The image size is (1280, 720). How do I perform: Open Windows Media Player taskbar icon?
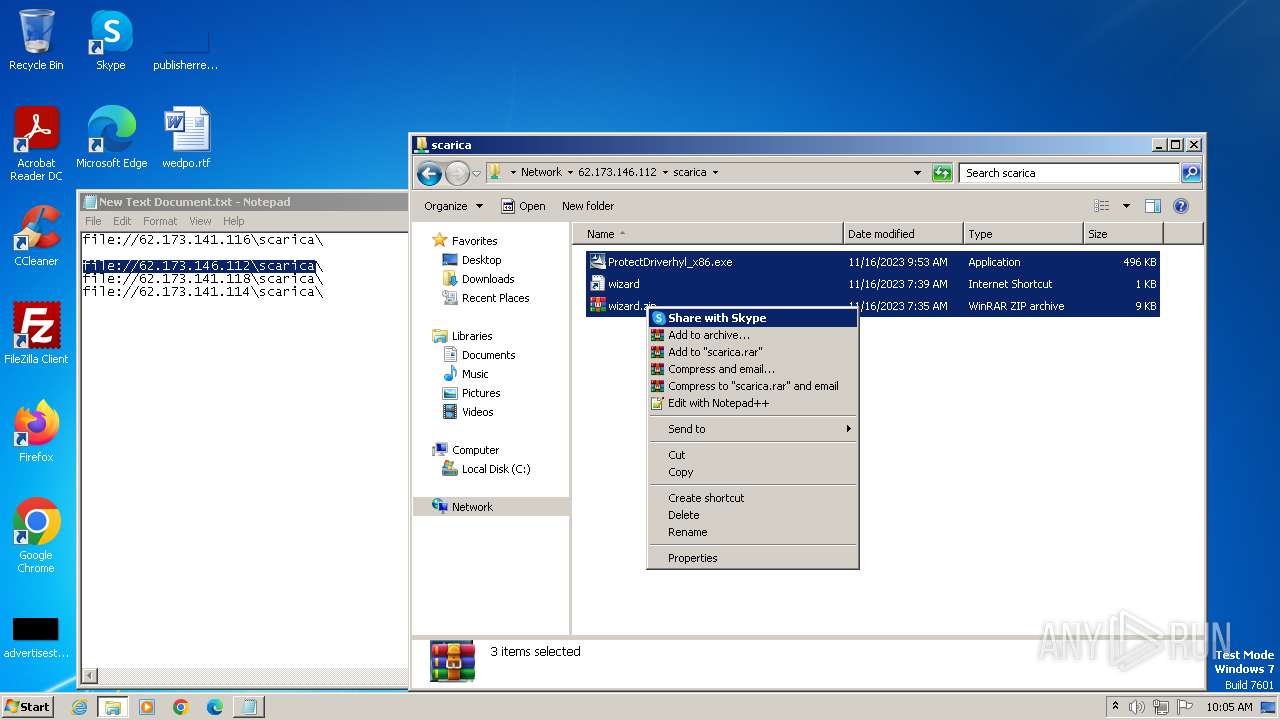tap(147, 707)
